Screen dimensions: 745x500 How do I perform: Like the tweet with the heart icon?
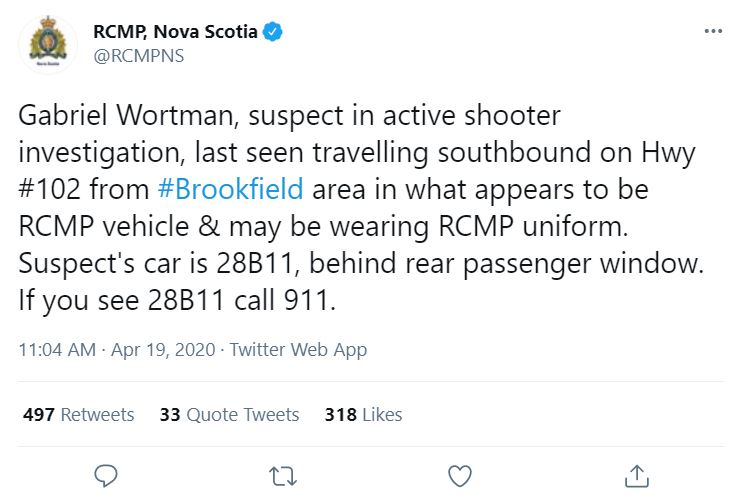click(x=459, y=474)
